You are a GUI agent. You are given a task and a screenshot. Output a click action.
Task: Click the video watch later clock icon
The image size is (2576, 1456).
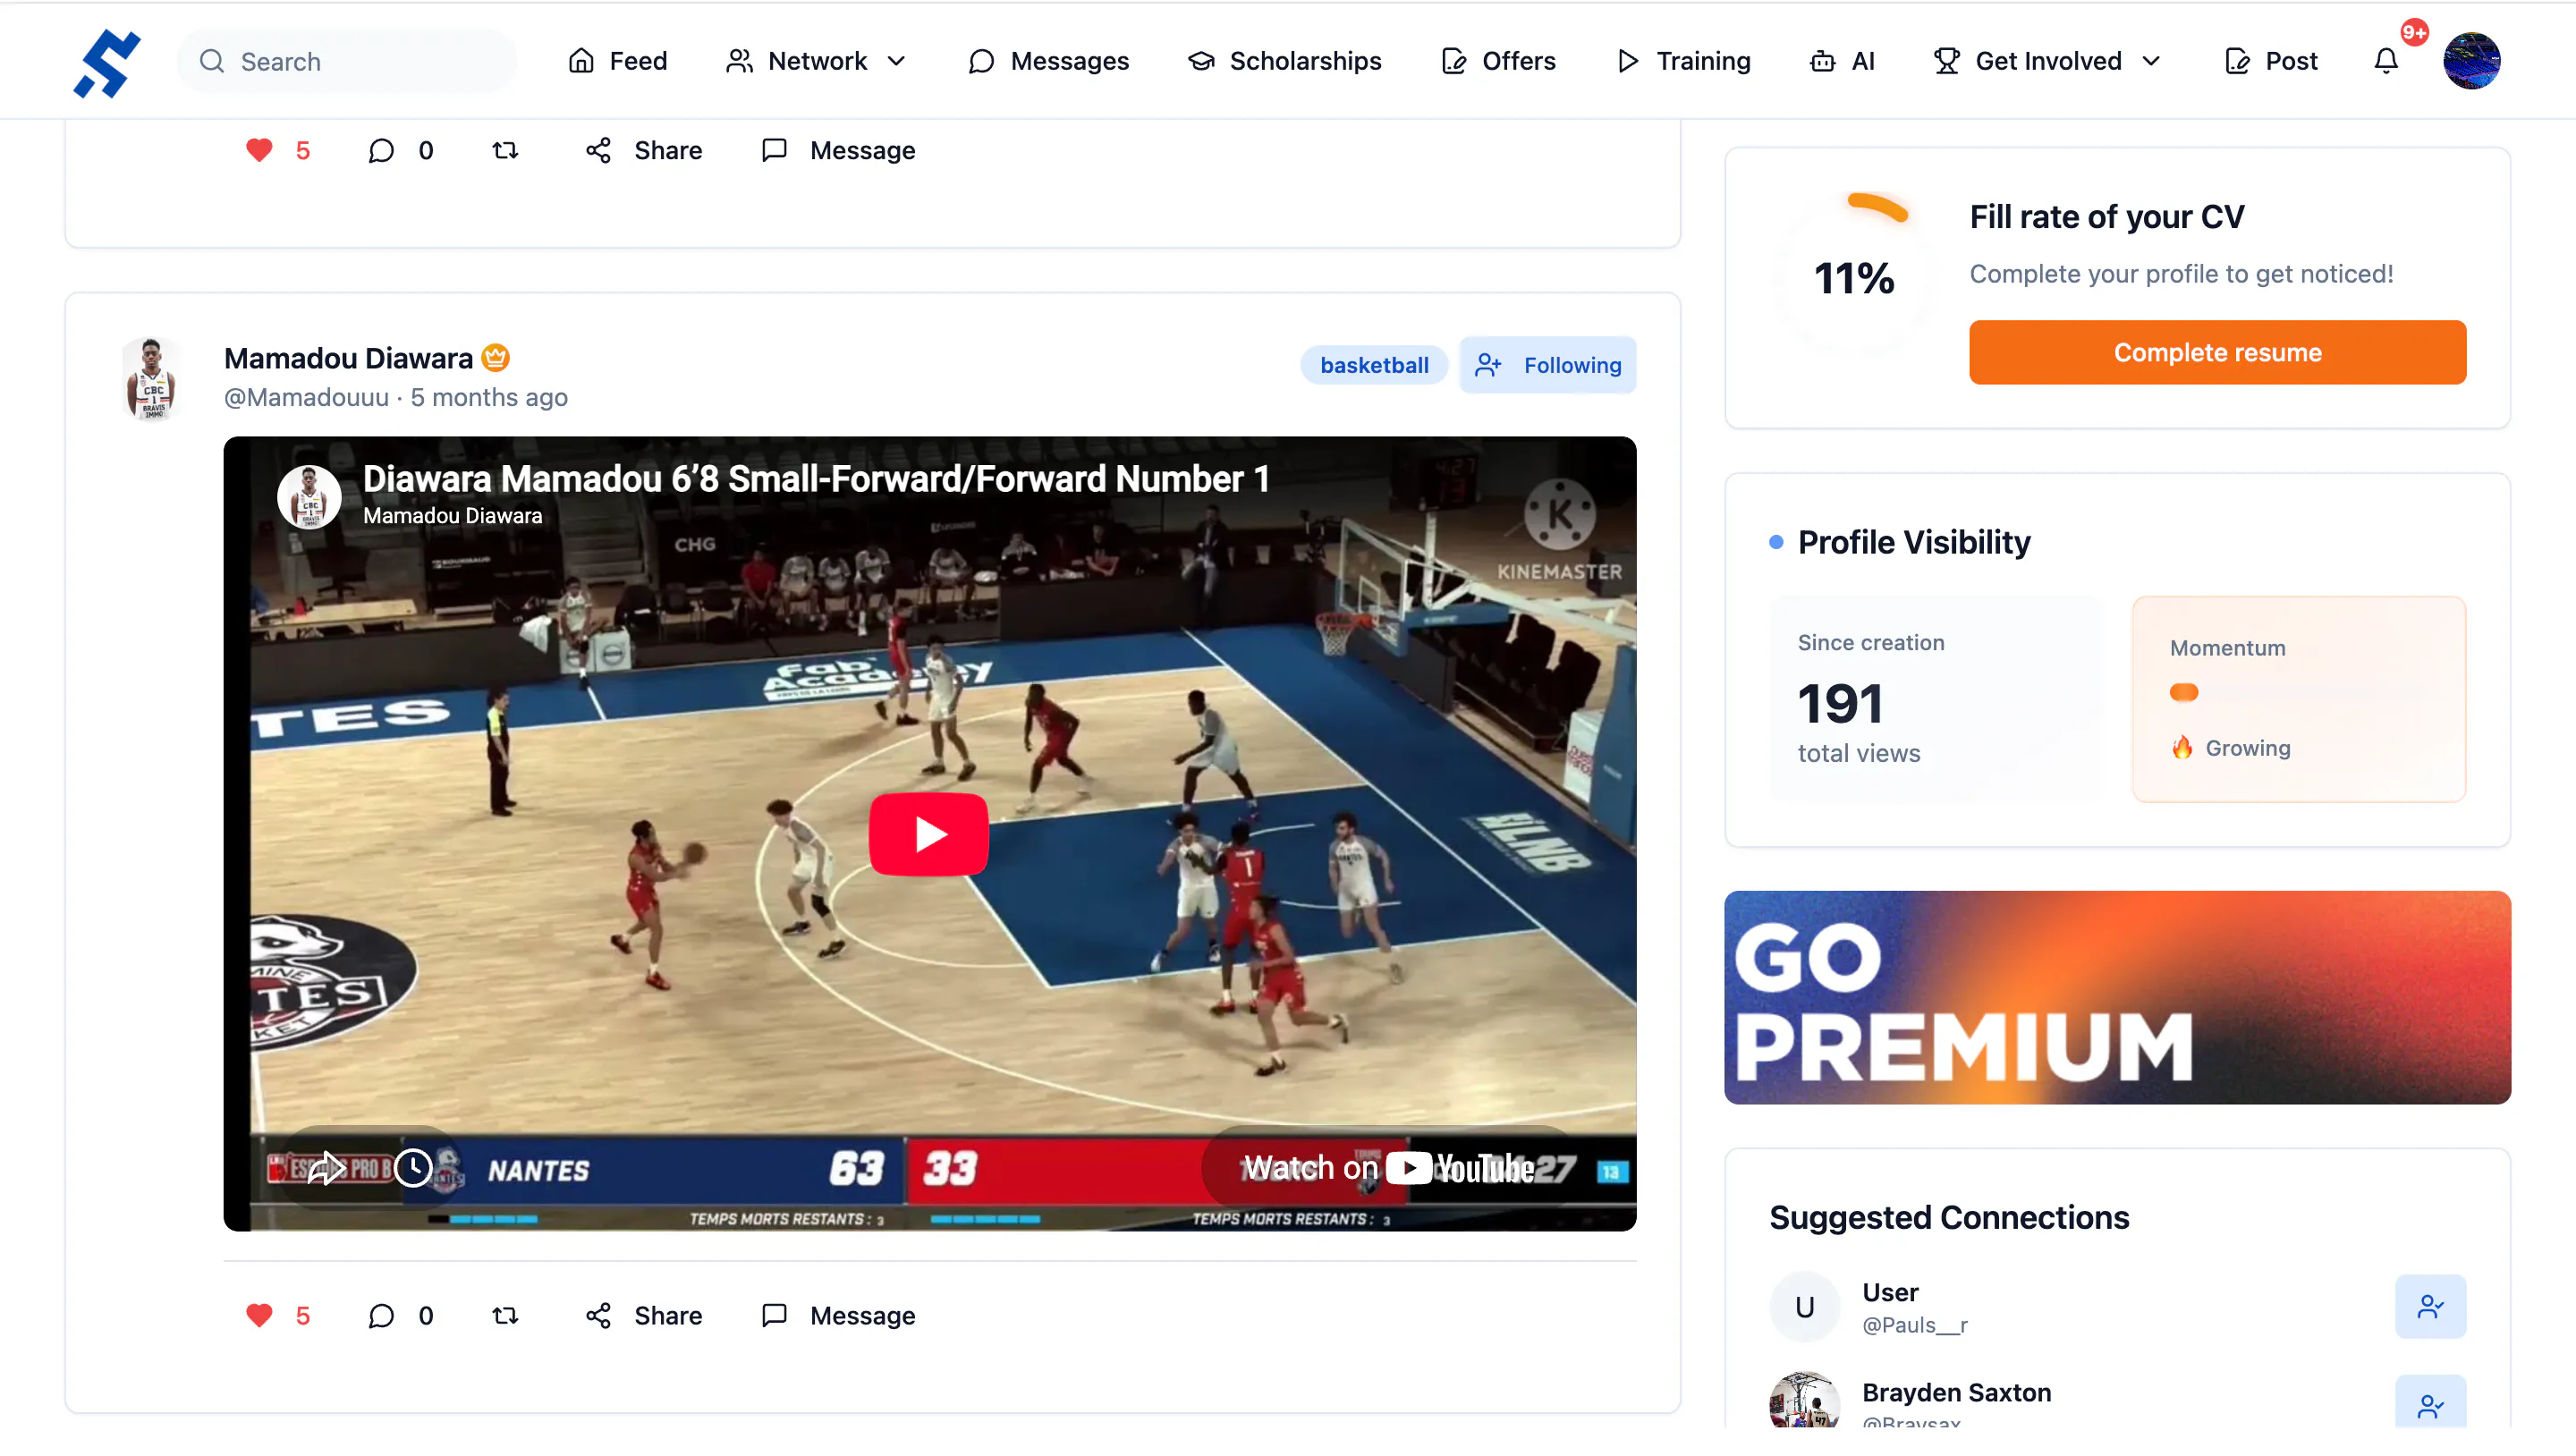coord(413,1167)
